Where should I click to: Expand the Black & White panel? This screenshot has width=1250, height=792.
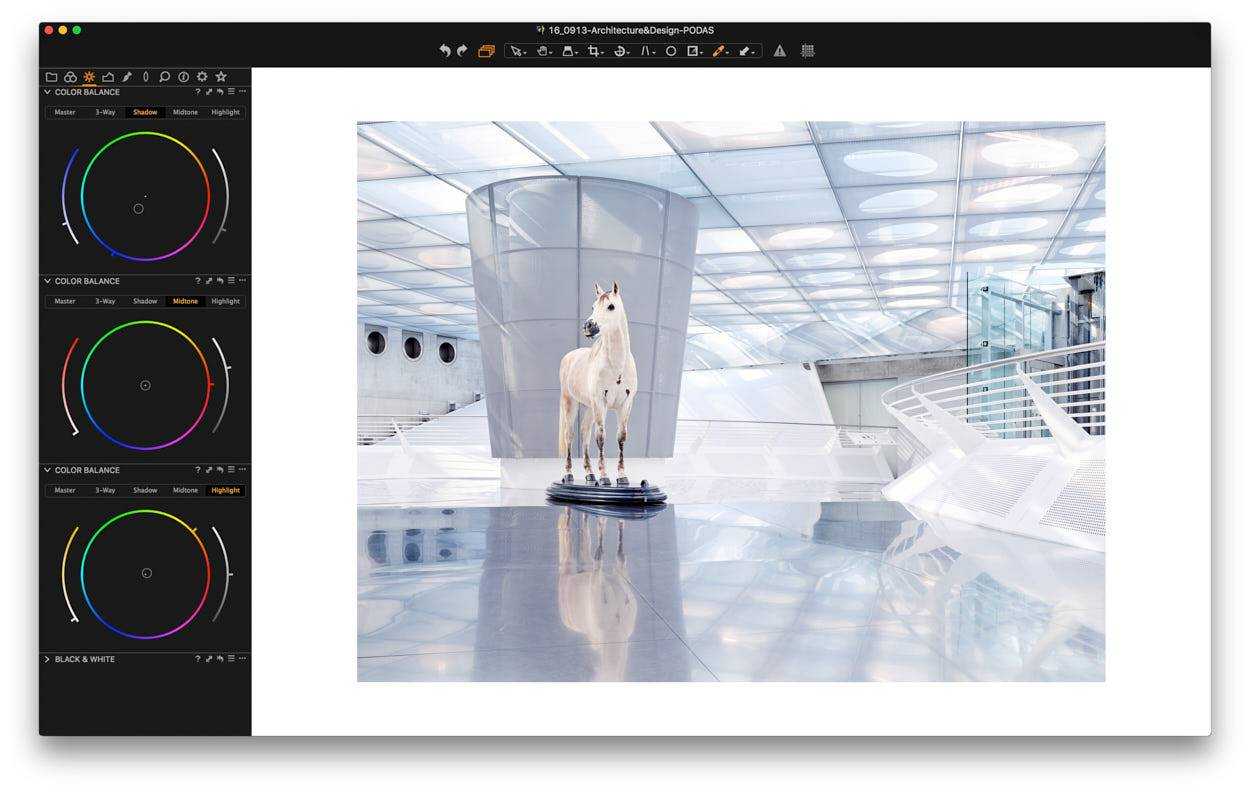pos(47,659)
